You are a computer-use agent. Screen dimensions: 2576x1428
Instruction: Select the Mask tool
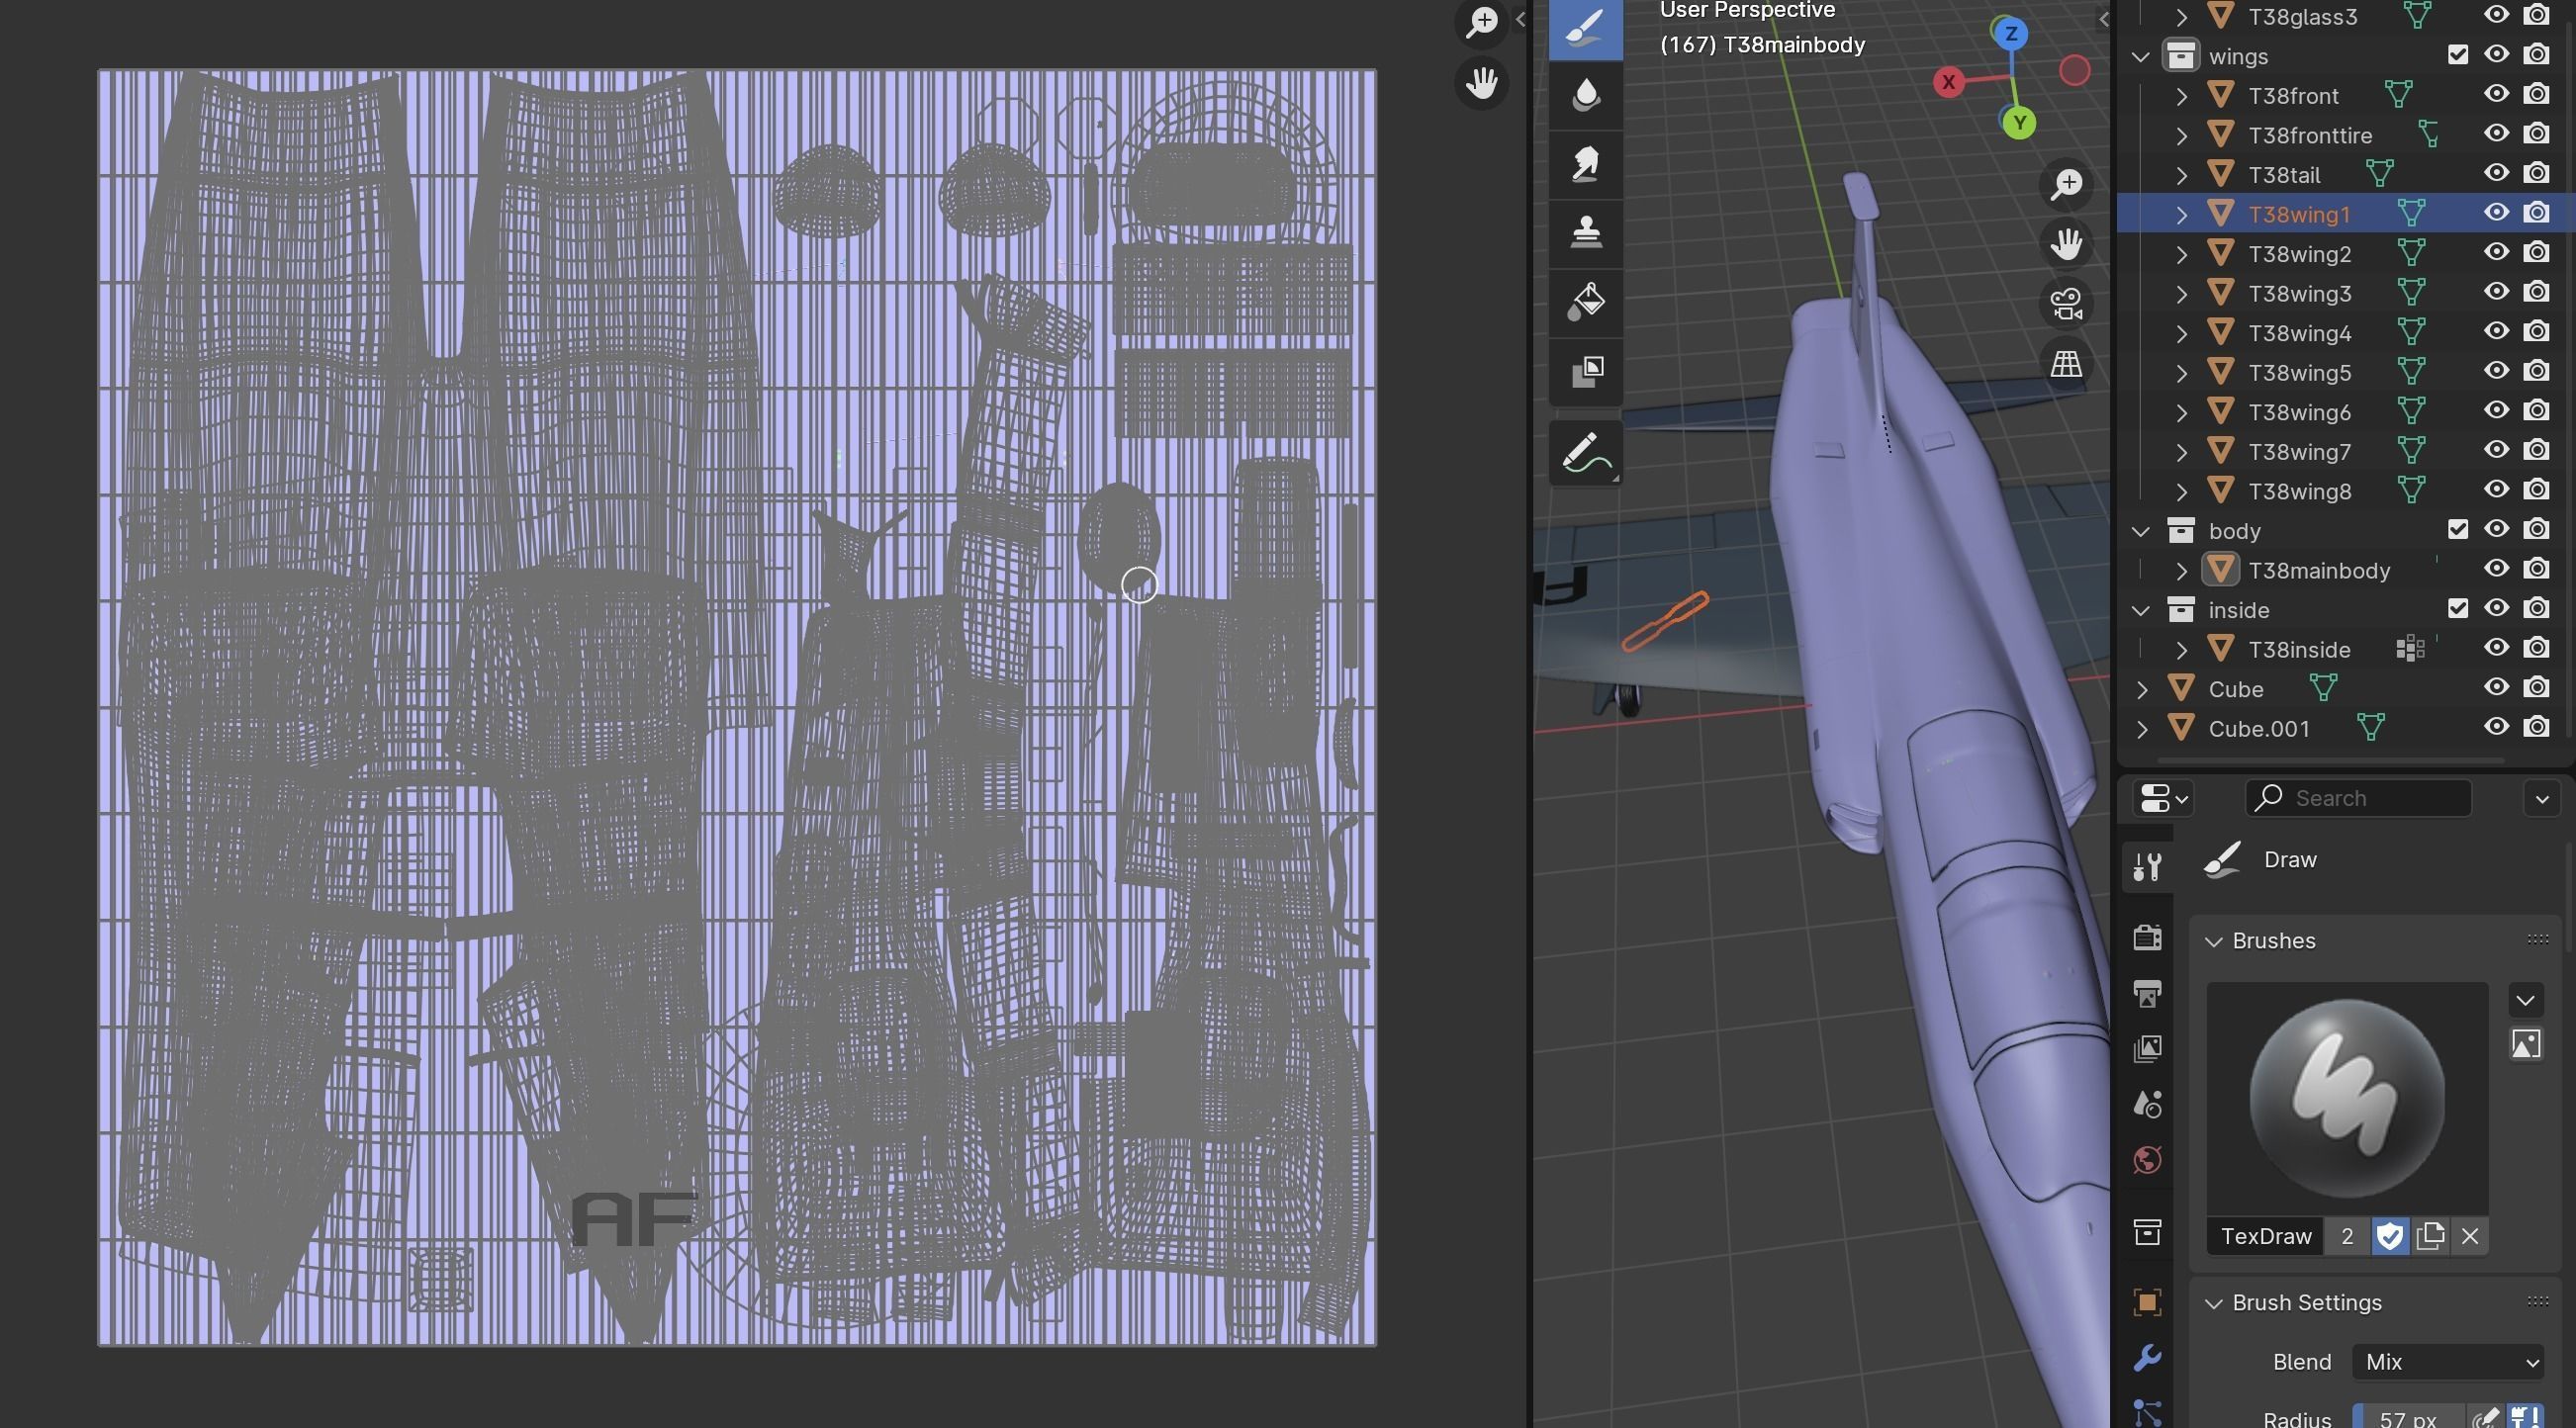[1586, 371]
